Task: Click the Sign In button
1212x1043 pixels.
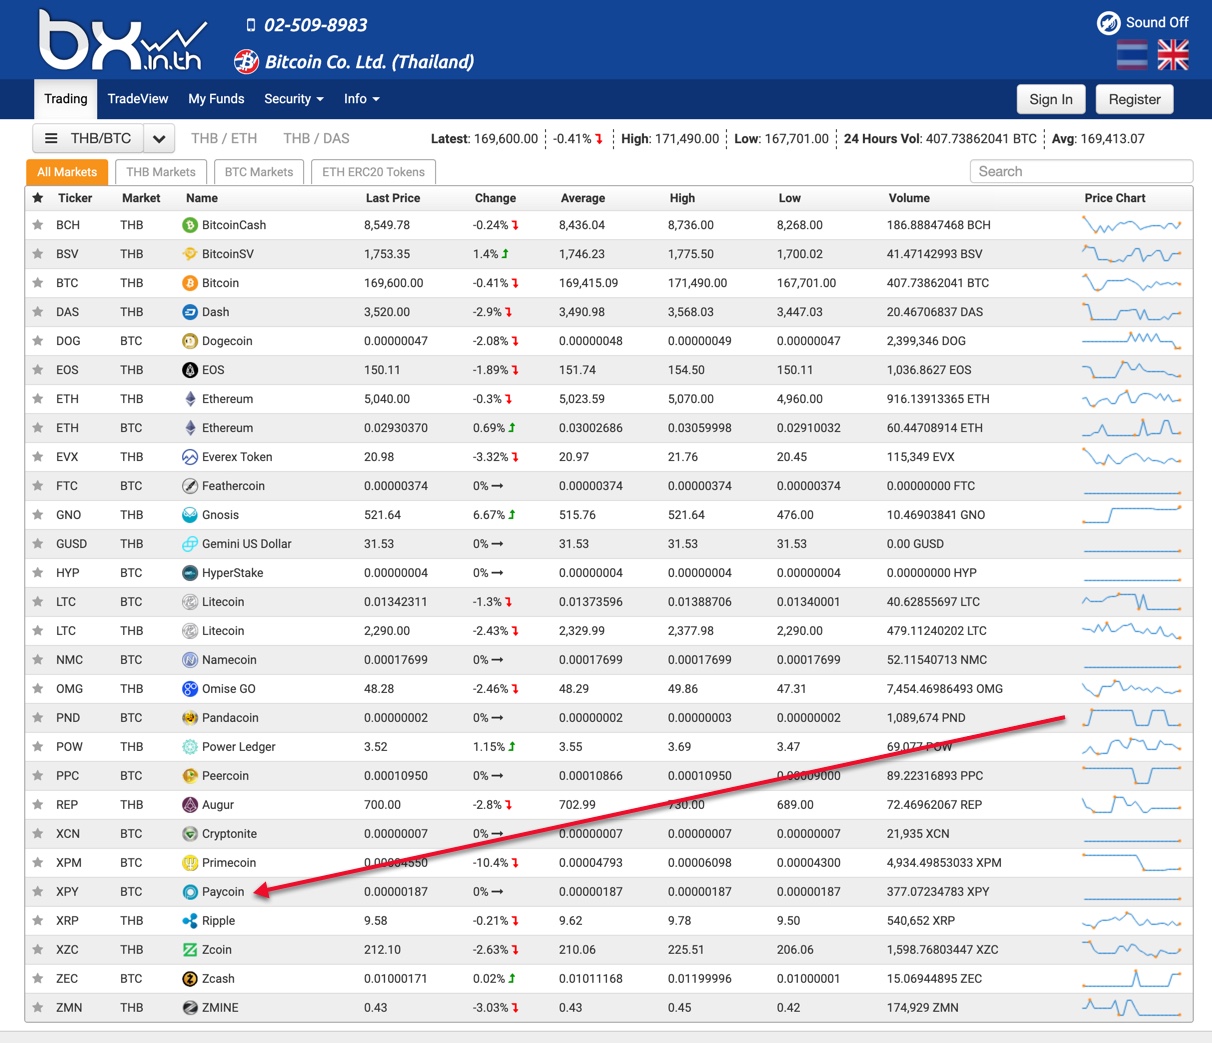Action: (1051, 99)
